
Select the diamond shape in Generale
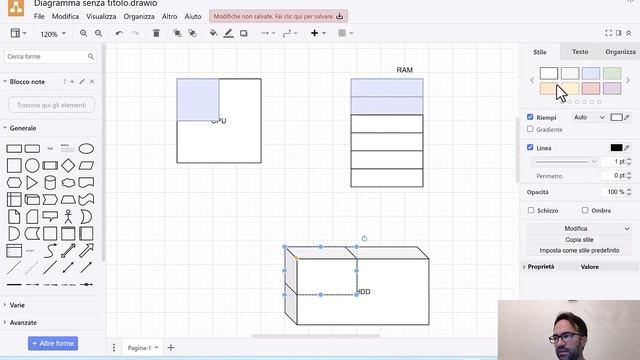[x=68, y=165]
